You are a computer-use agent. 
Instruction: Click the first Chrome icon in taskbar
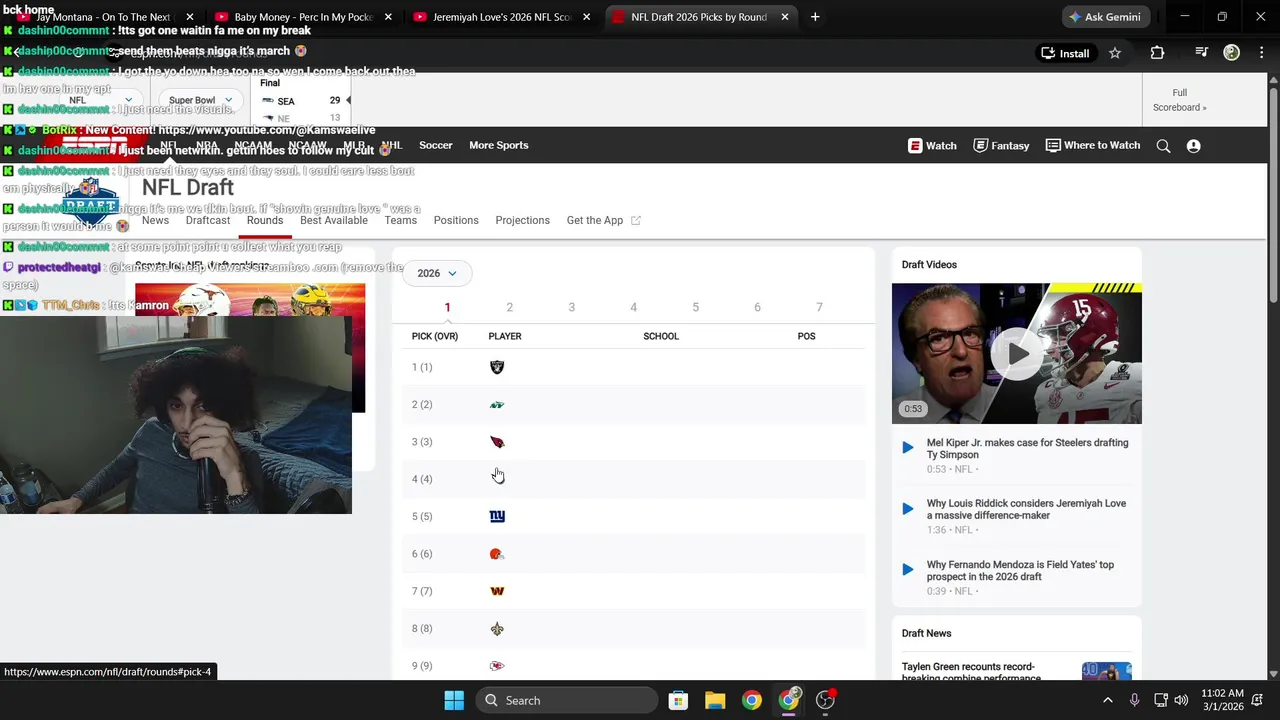pyautogui.click(x=752, y=700)
